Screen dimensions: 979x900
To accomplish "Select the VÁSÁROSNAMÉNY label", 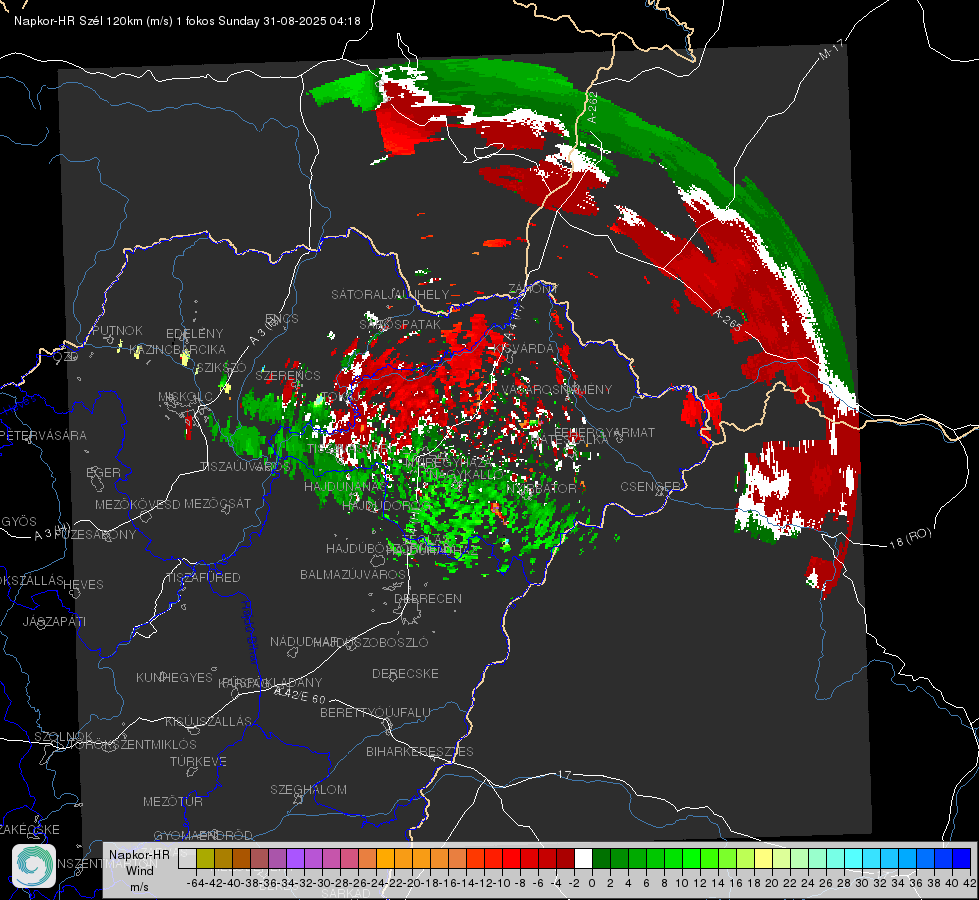I will (x=557, y=389).
